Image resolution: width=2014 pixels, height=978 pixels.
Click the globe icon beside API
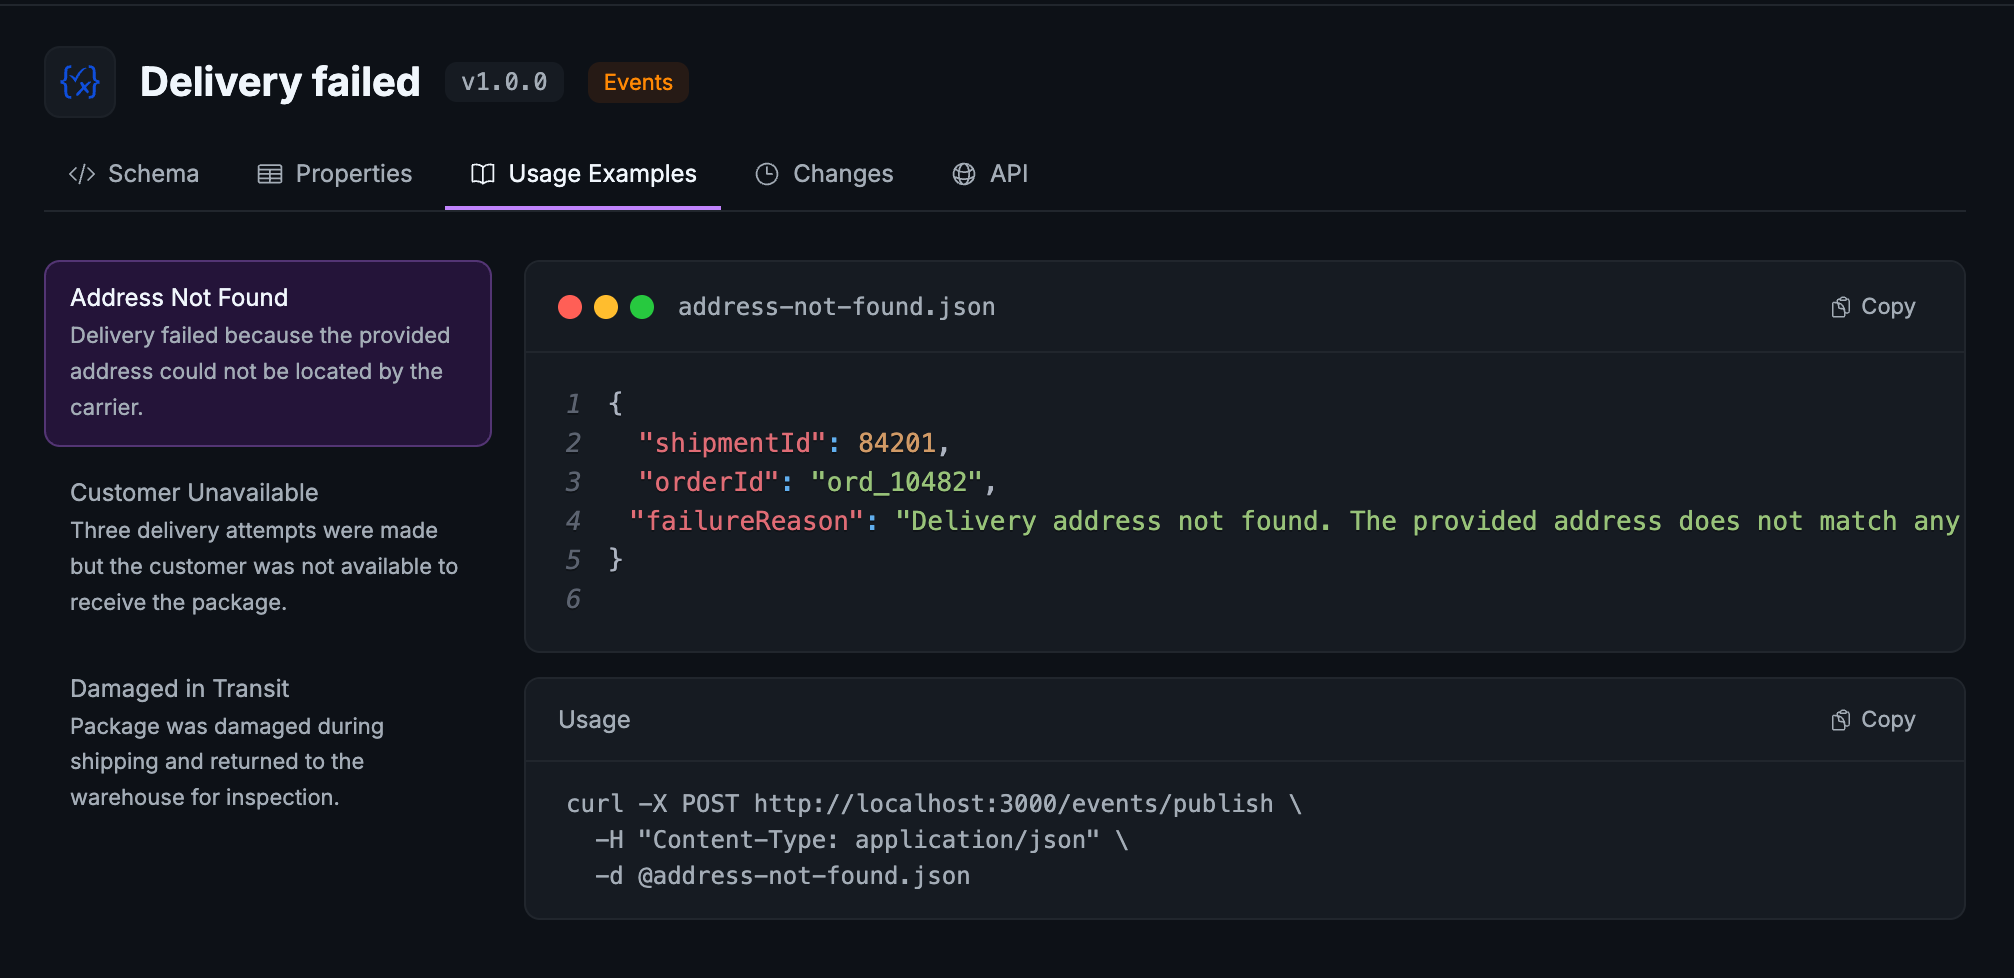[x=963, y=173]
